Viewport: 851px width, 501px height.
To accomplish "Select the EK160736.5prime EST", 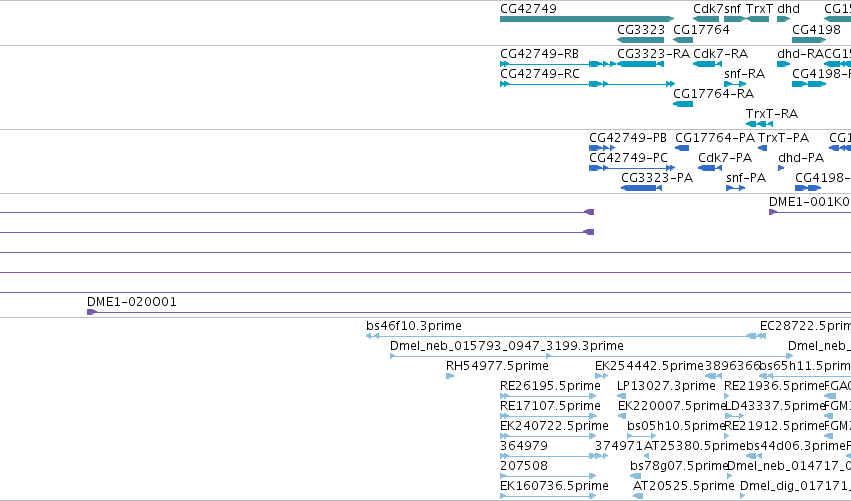I will coord(548,496).
